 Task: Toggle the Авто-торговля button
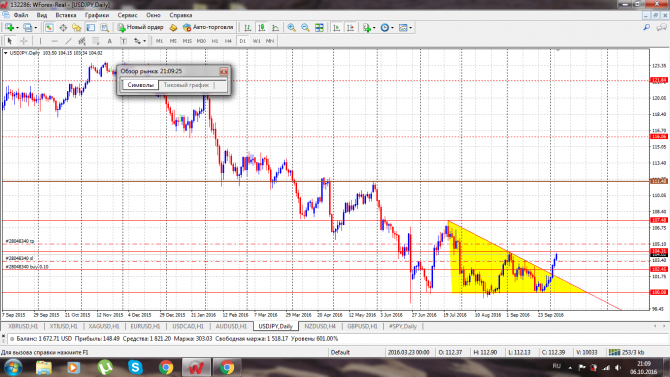coord(208,27)
